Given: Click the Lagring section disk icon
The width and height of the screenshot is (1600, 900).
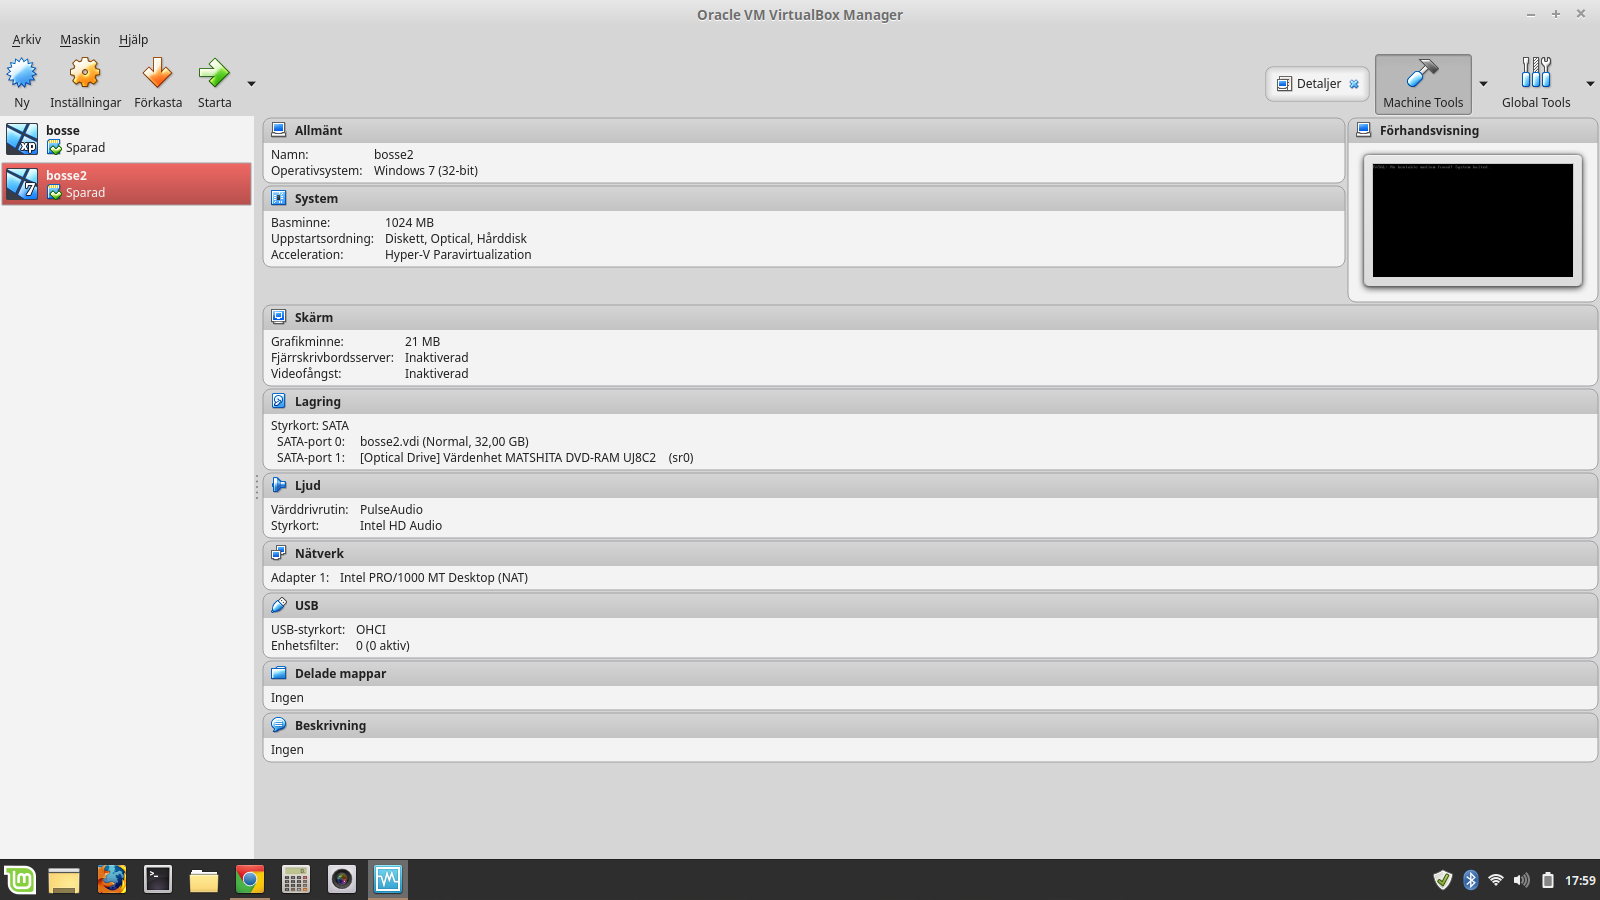Looking at the screenshot, I should (x=279, y=401).
